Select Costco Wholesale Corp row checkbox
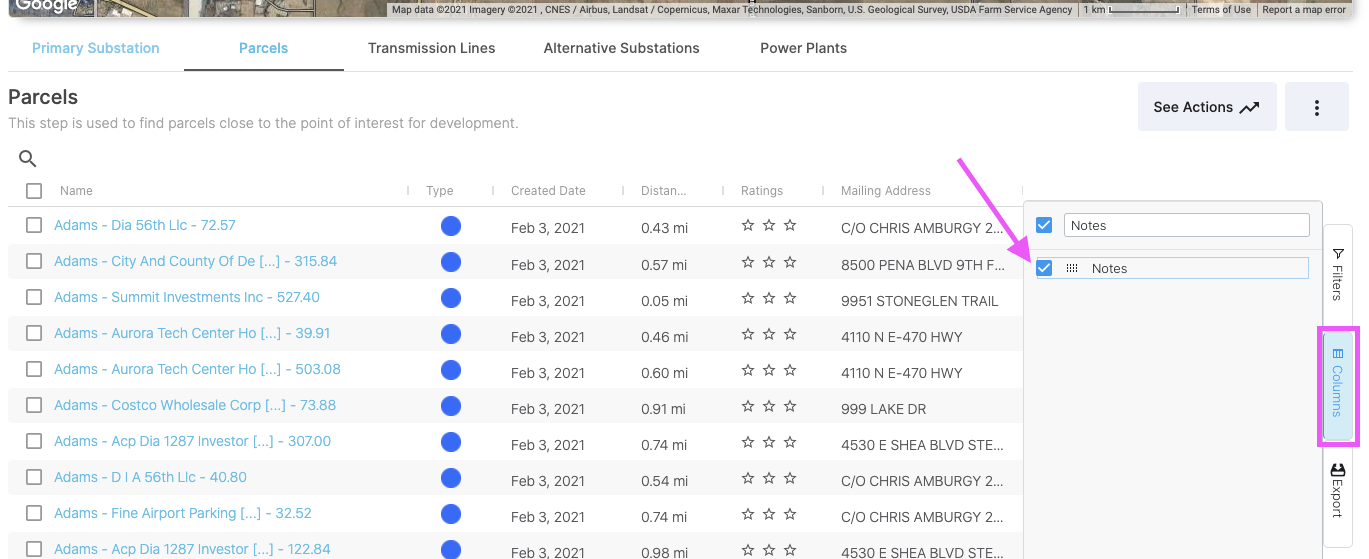This screenshot has width=1369, height=559. 34,405
